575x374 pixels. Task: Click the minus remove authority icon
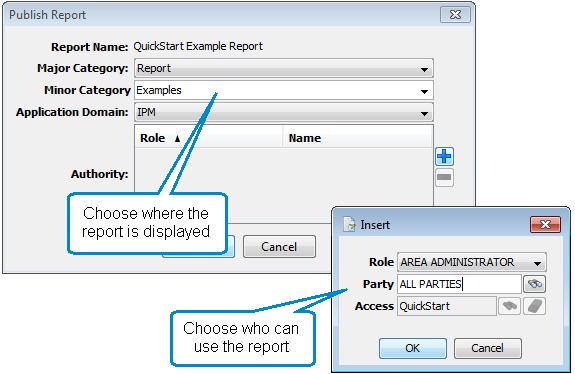pos(444,177)
